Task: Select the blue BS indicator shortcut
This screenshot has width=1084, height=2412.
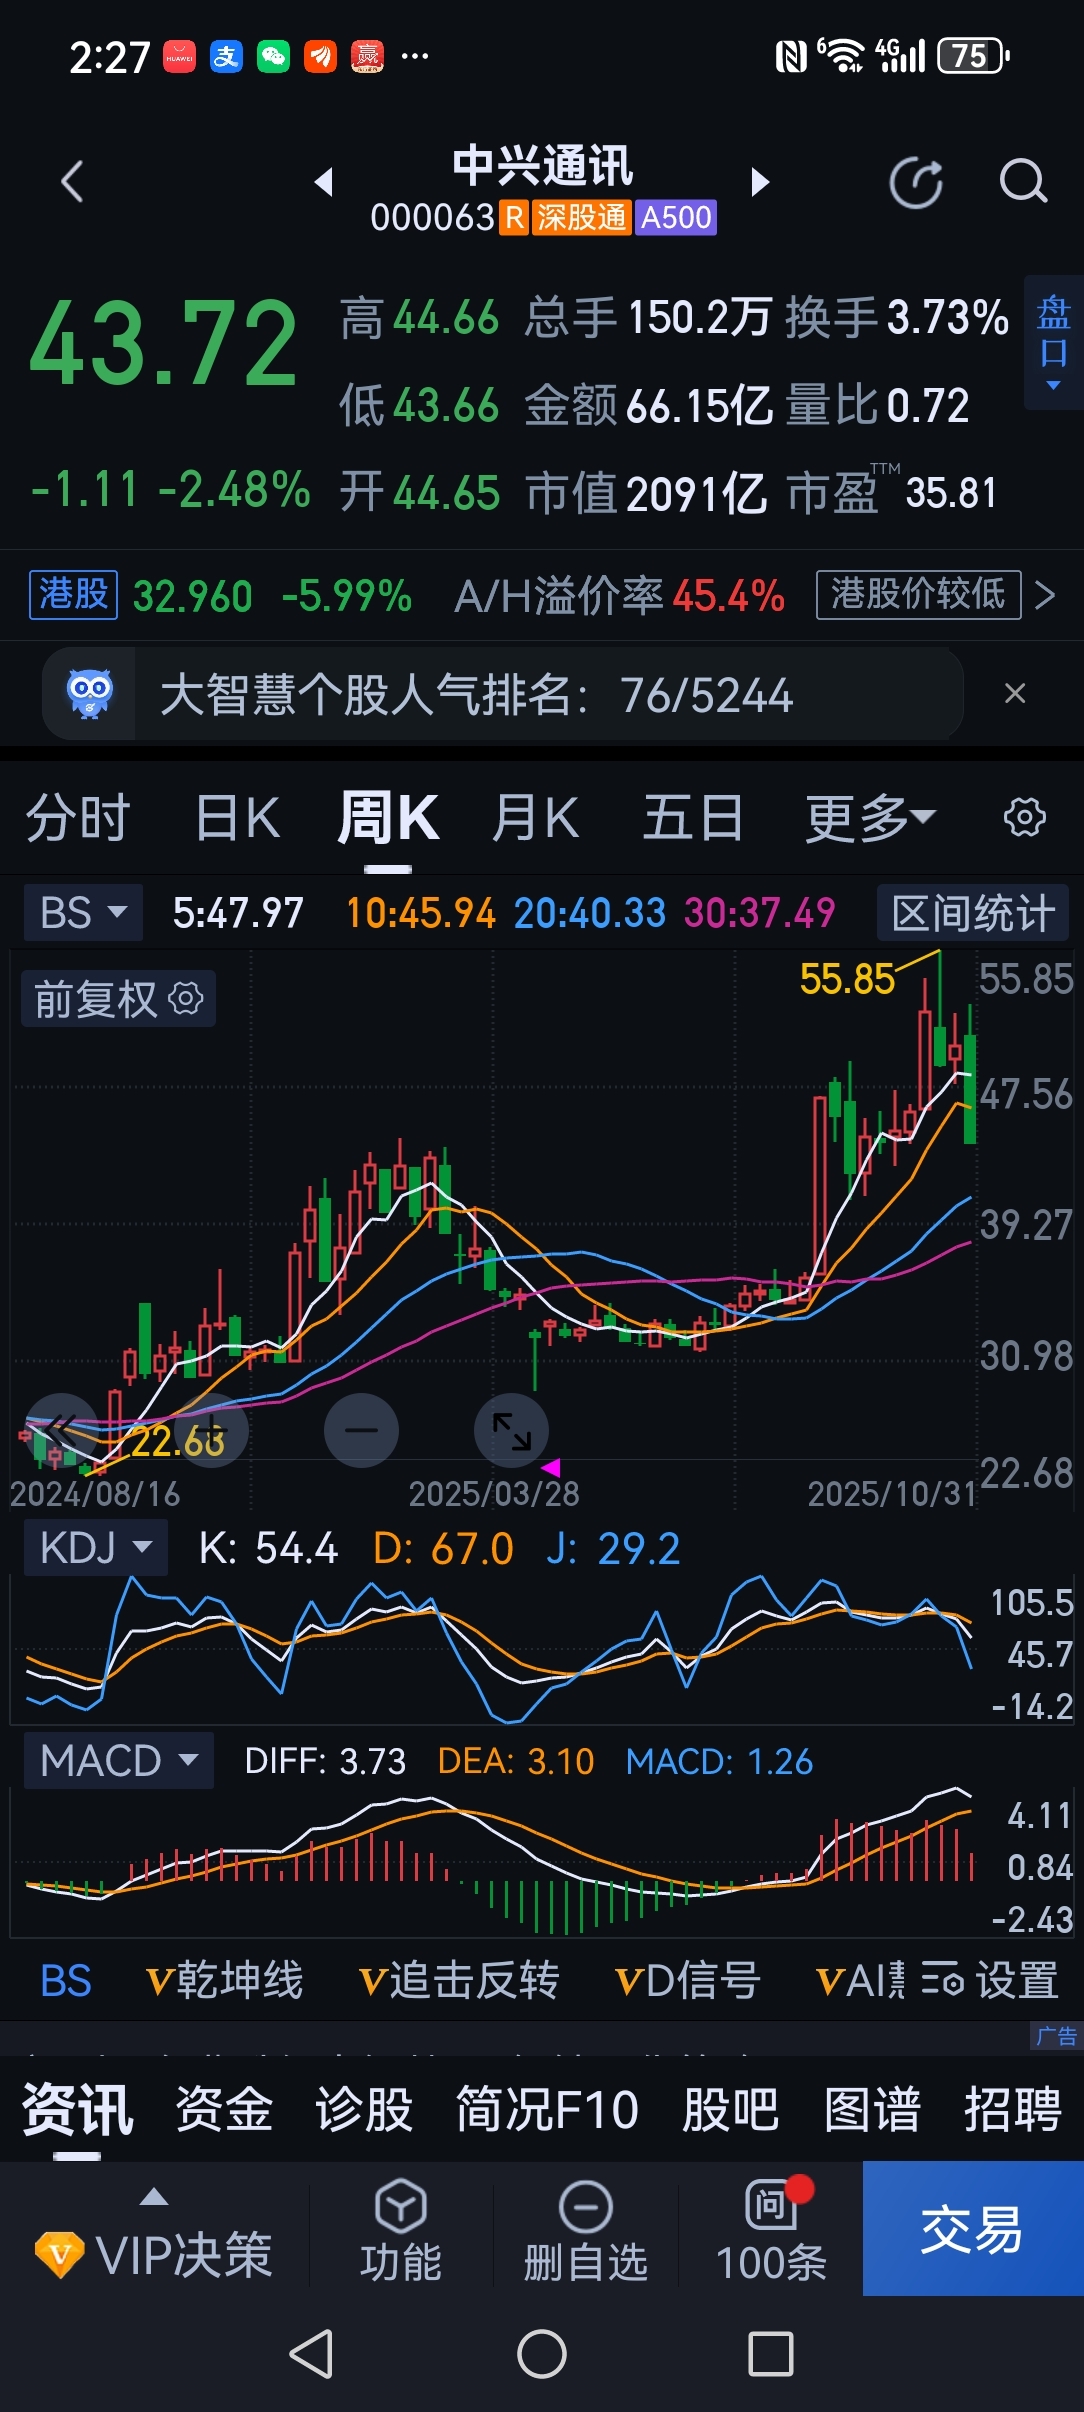Action: click(66, 1980)
